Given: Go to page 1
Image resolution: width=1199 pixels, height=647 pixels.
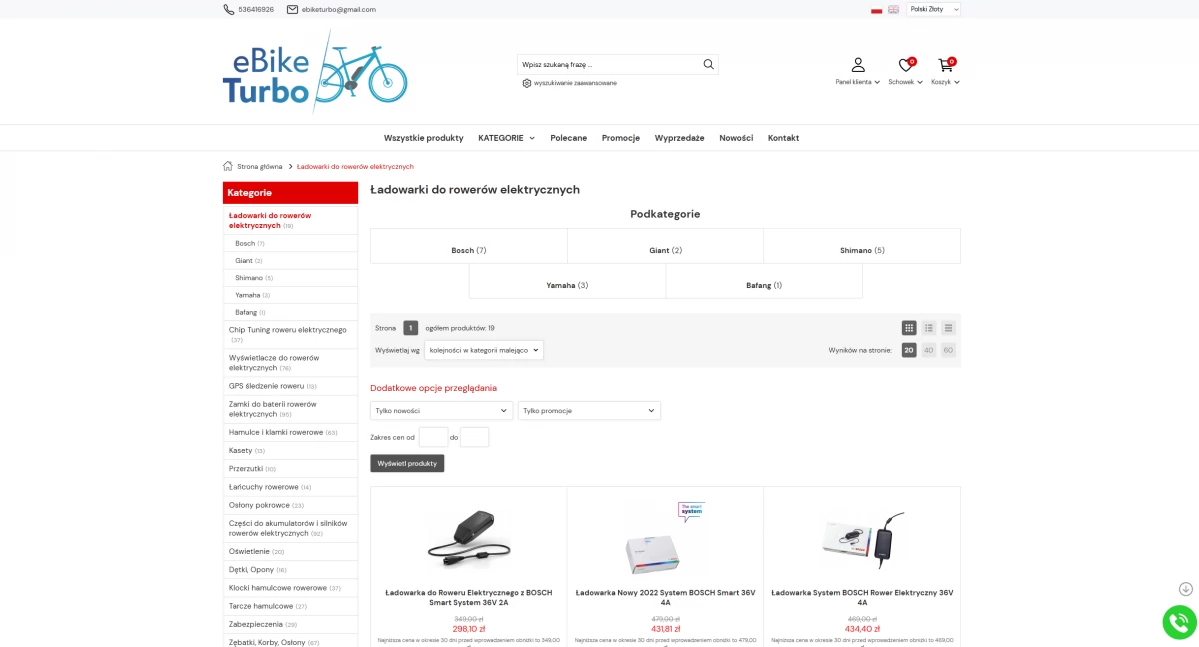Looking at the screenshot, I should (411, 328).
